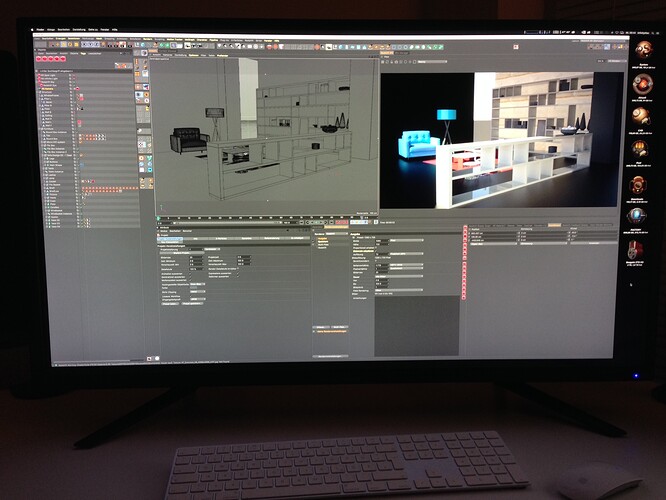This screenshot has width=666, height=500.
Task: Toggle the Y axis lock icon
Action: (x=90, y=44)
